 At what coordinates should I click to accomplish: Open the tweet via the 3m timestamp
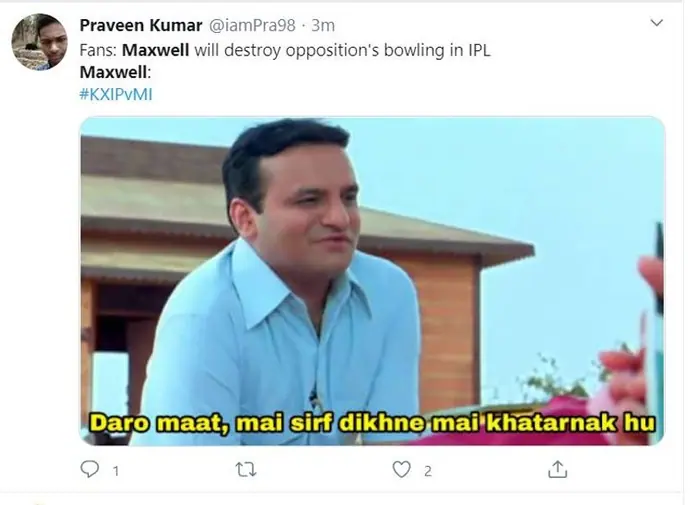323,26
